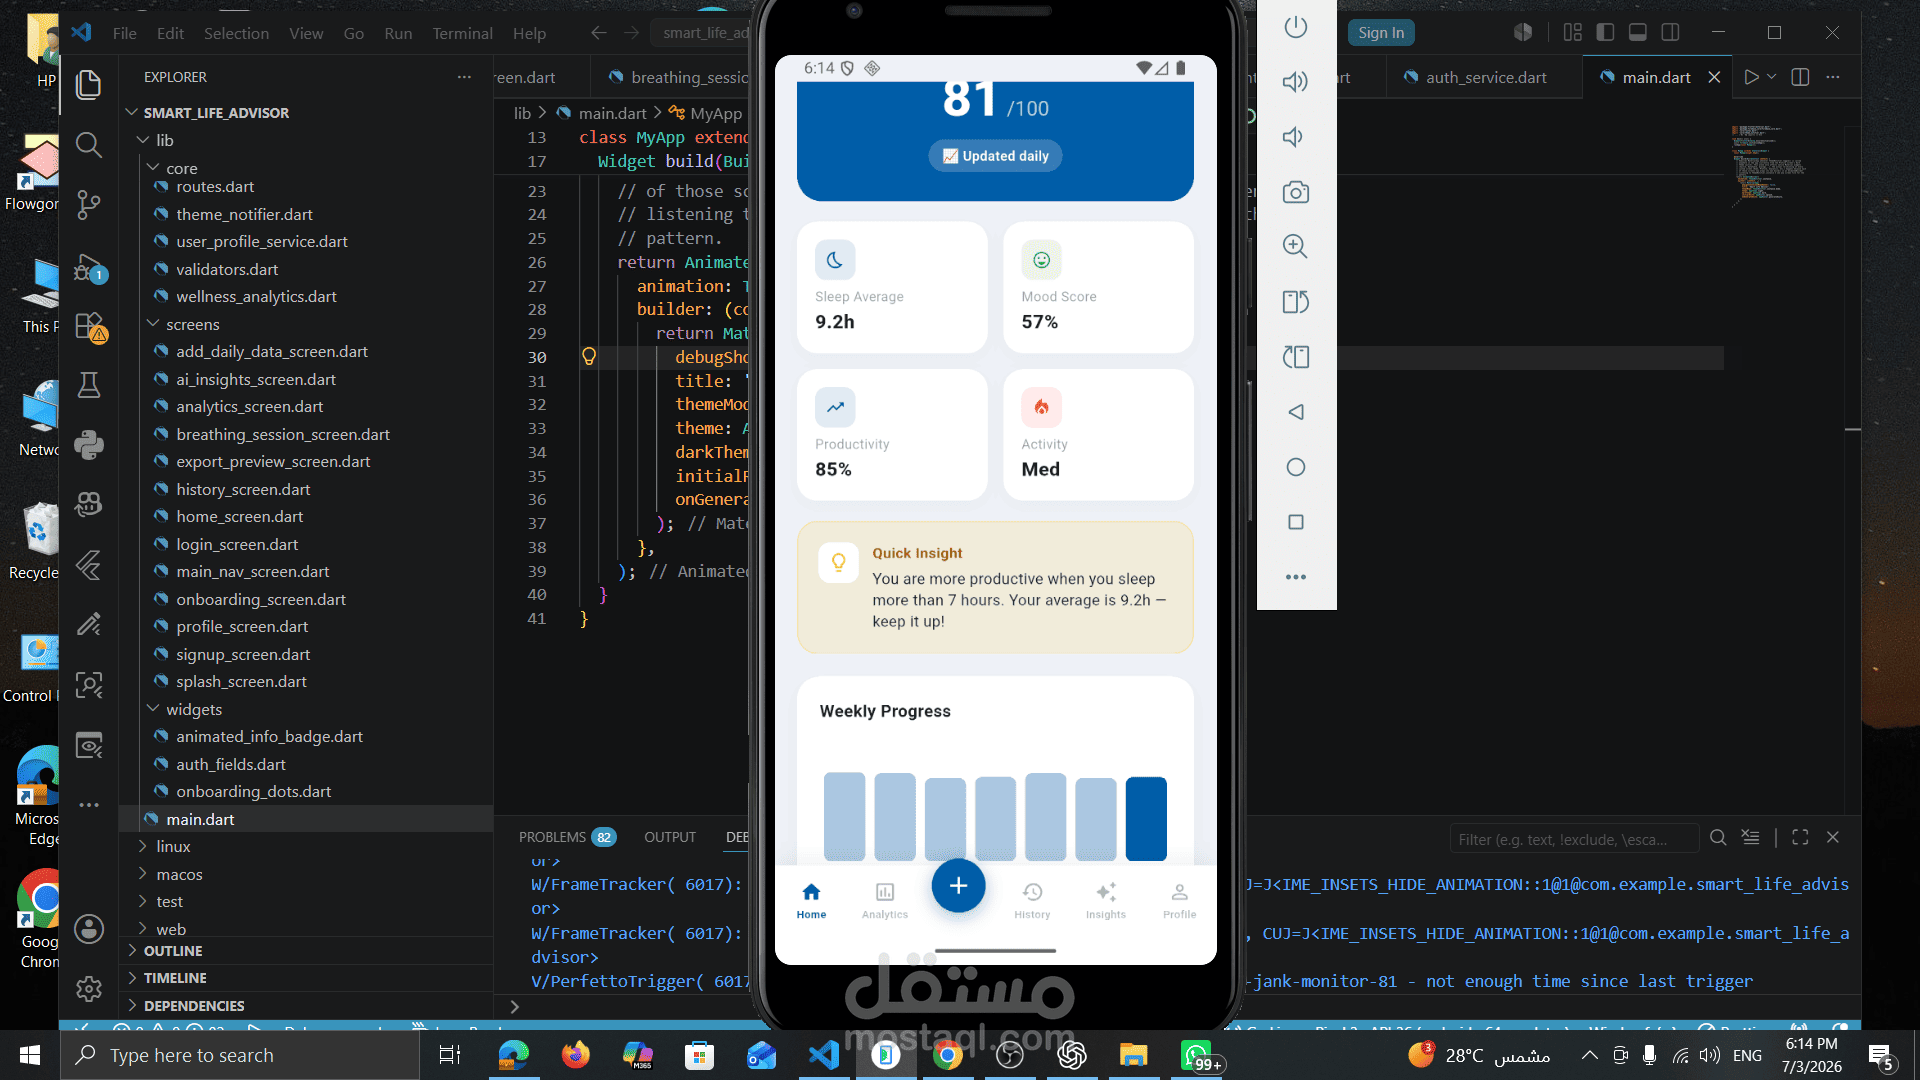Collapse the lib folder
This screenshot has width=1920, height=1080.
tap(164, 140)
